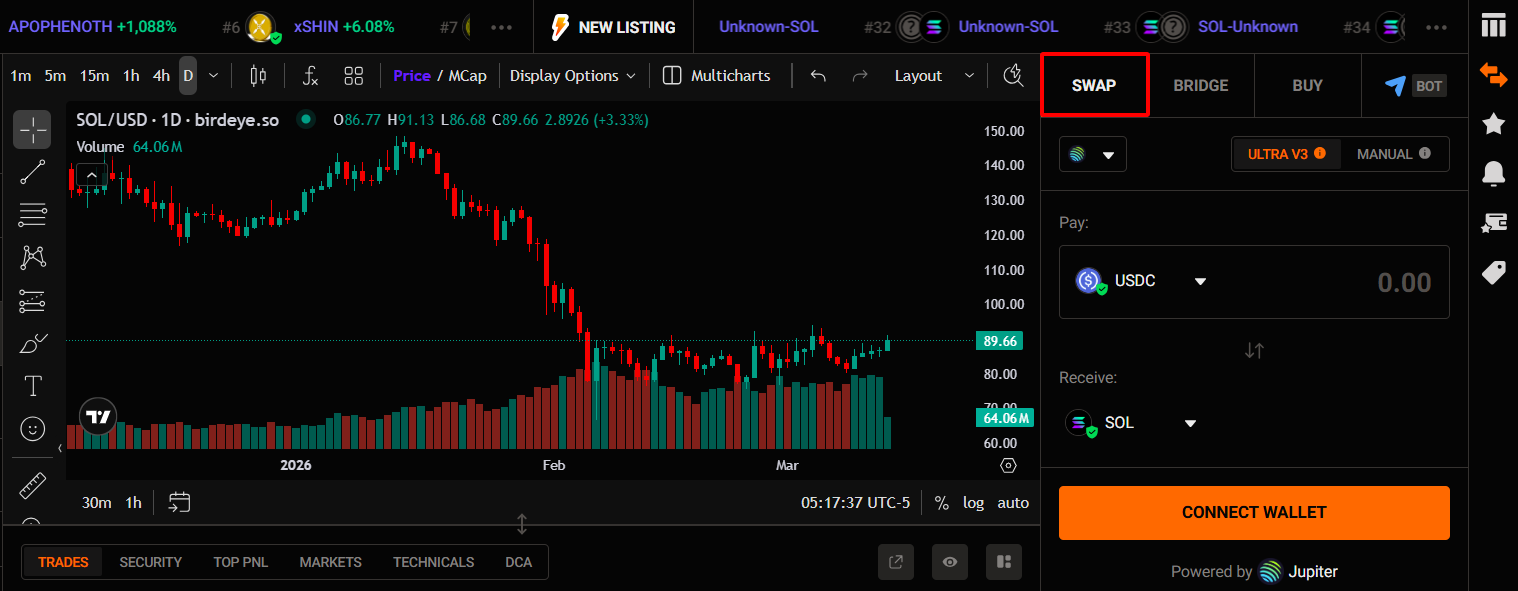This screenshot has height=591, width=1518.
Task: Select the Text annotation tool
Action: [x=32, y=386]
